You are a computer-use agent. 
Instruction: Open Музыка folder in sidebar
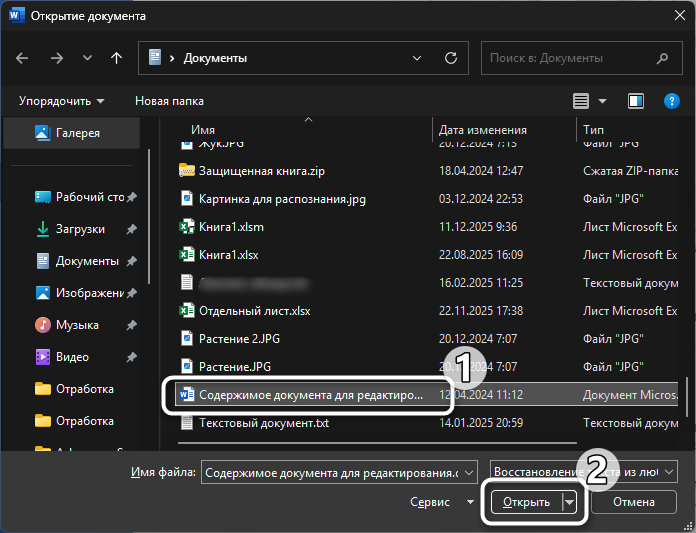pyautogui.click(x=77, y=325)
